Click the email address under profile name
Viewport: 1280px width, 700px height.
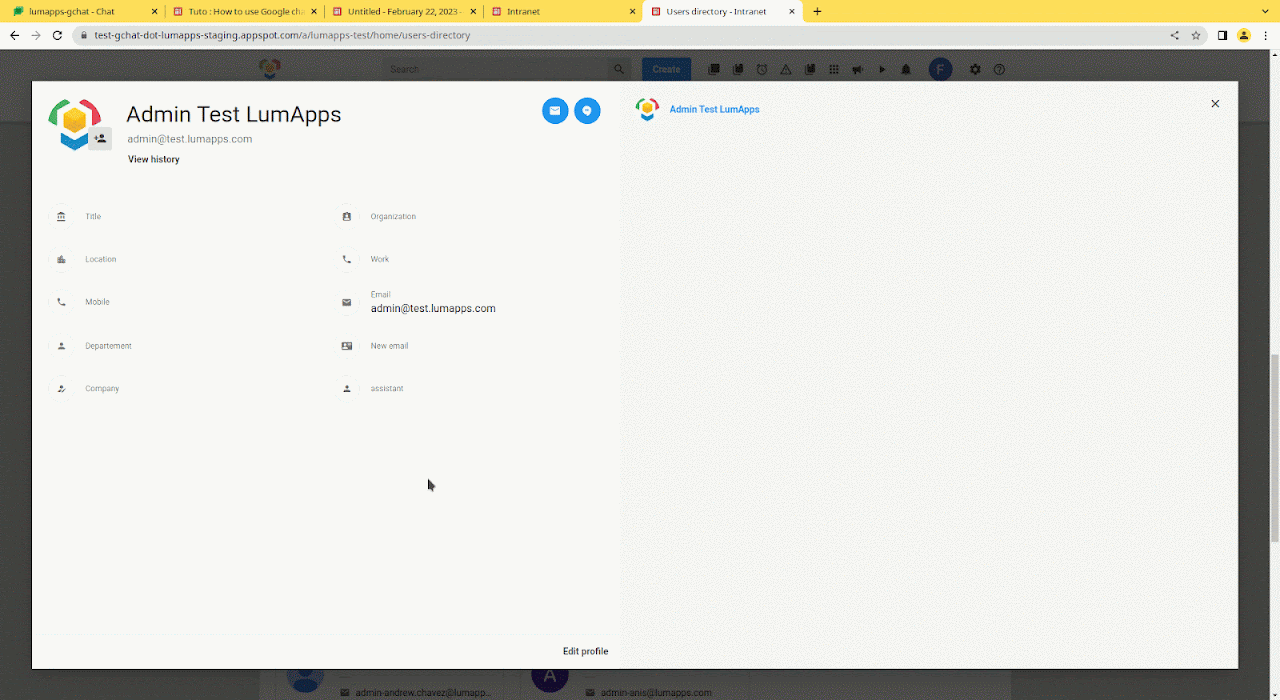pos(190,139)
